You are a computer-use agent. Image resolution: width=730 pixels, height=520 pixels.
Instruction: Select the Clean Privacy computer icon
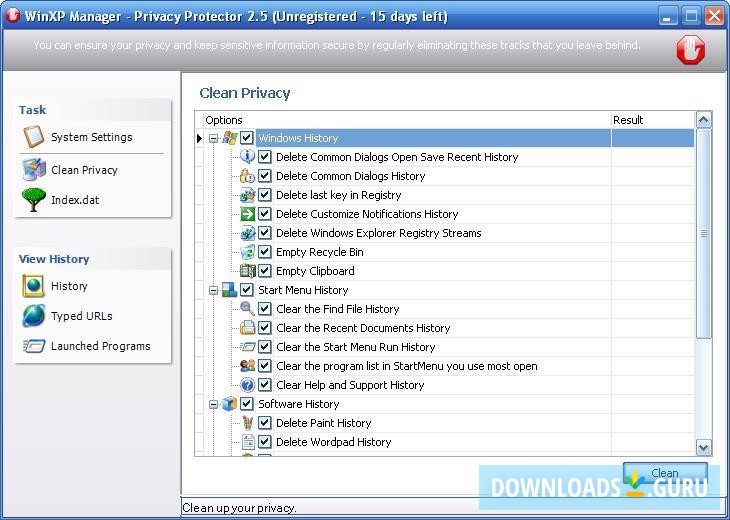coord(34,169)
